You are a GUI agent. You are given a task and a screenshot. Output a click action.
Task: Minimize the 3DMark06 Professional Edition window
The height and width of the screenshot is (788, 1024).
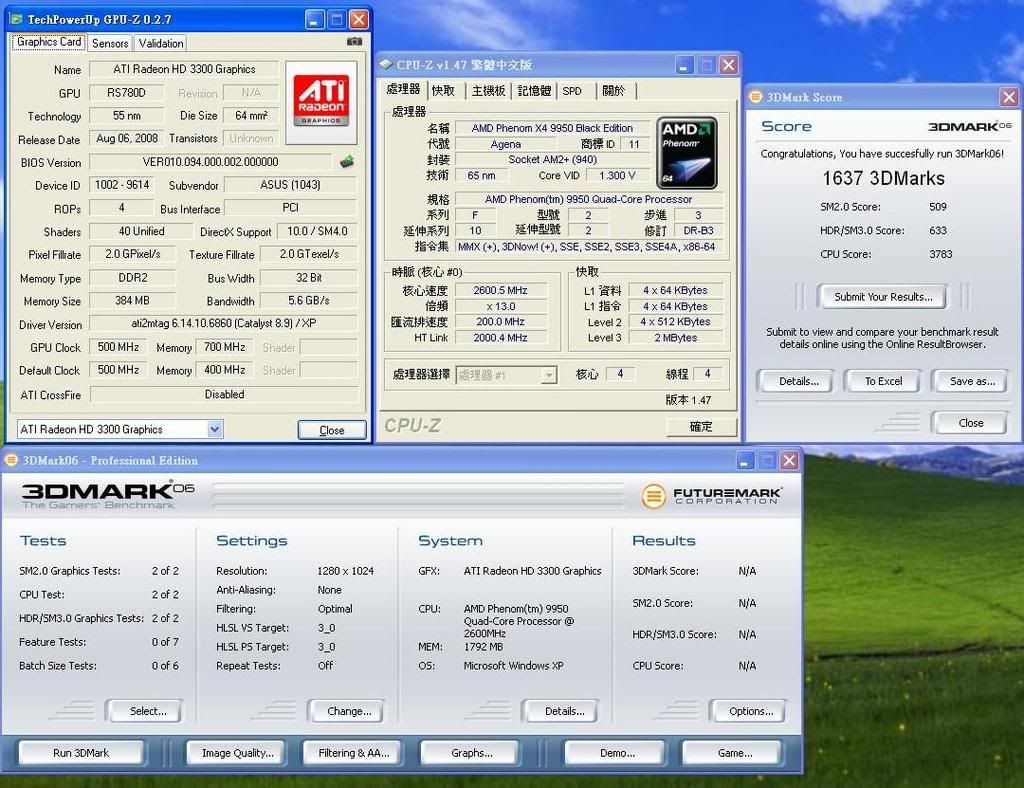(x=745, y=461)
